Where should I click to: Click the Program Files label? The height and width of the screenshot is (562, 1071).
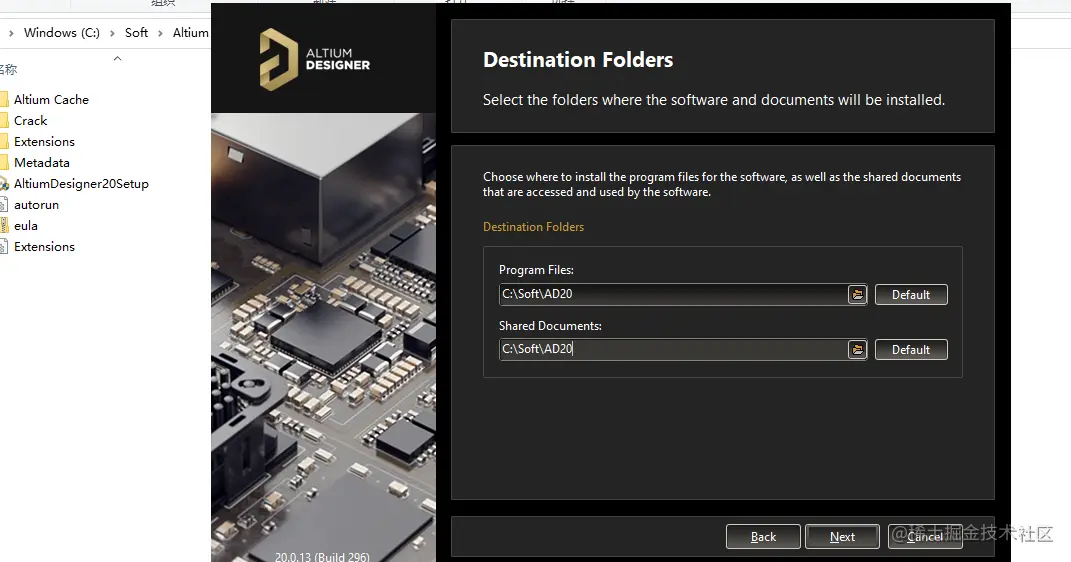536,270
